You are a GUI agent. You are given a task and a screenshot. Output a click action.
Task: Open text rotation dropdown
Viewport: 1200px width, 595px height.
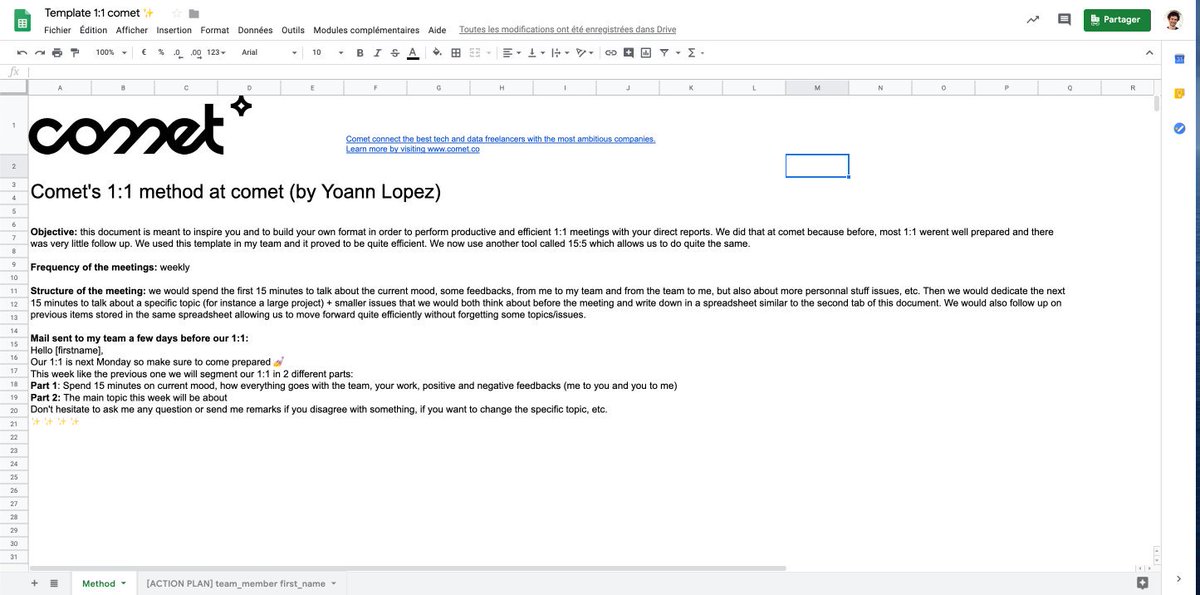pos(584,53)
